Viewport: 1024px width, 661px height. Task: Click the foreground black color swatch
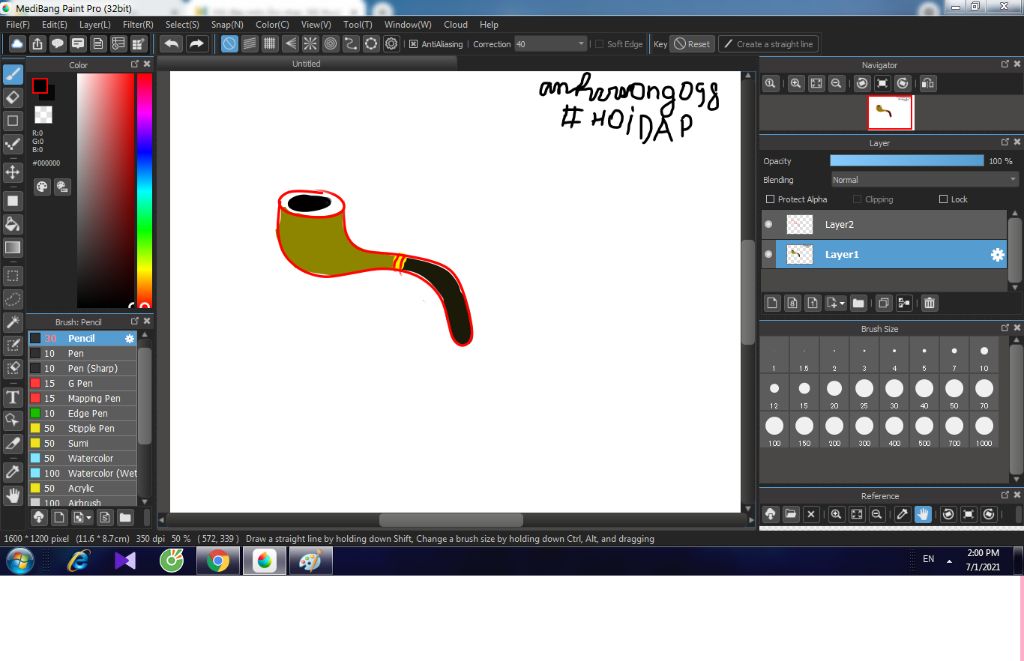click(40, 86)
